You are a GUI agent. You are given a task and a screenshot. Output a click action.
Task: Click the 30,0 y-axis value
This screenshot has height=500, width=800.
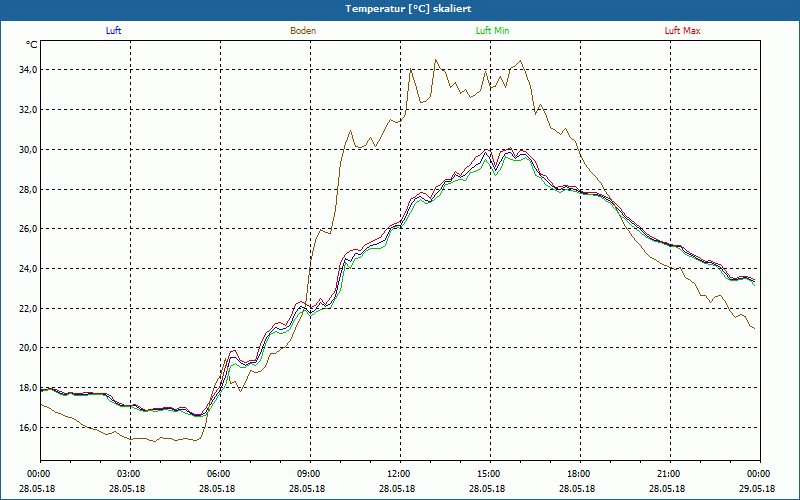click(x=28, y=149)
